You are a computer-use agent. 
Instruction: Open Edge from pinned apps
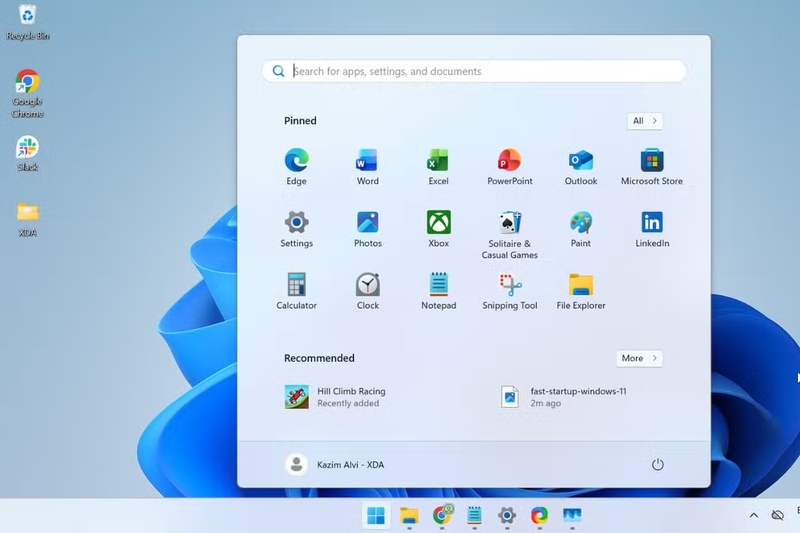[296, 167]
